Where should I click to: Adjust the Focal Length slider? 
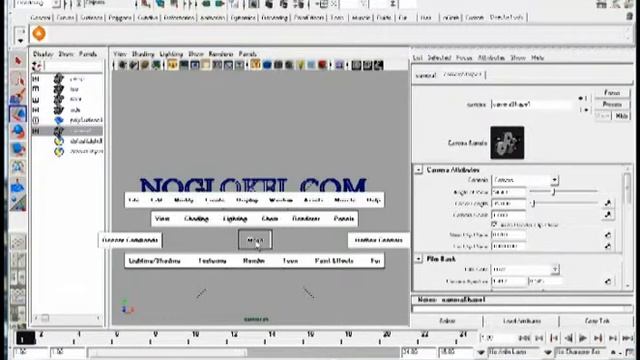coord(563,203)
